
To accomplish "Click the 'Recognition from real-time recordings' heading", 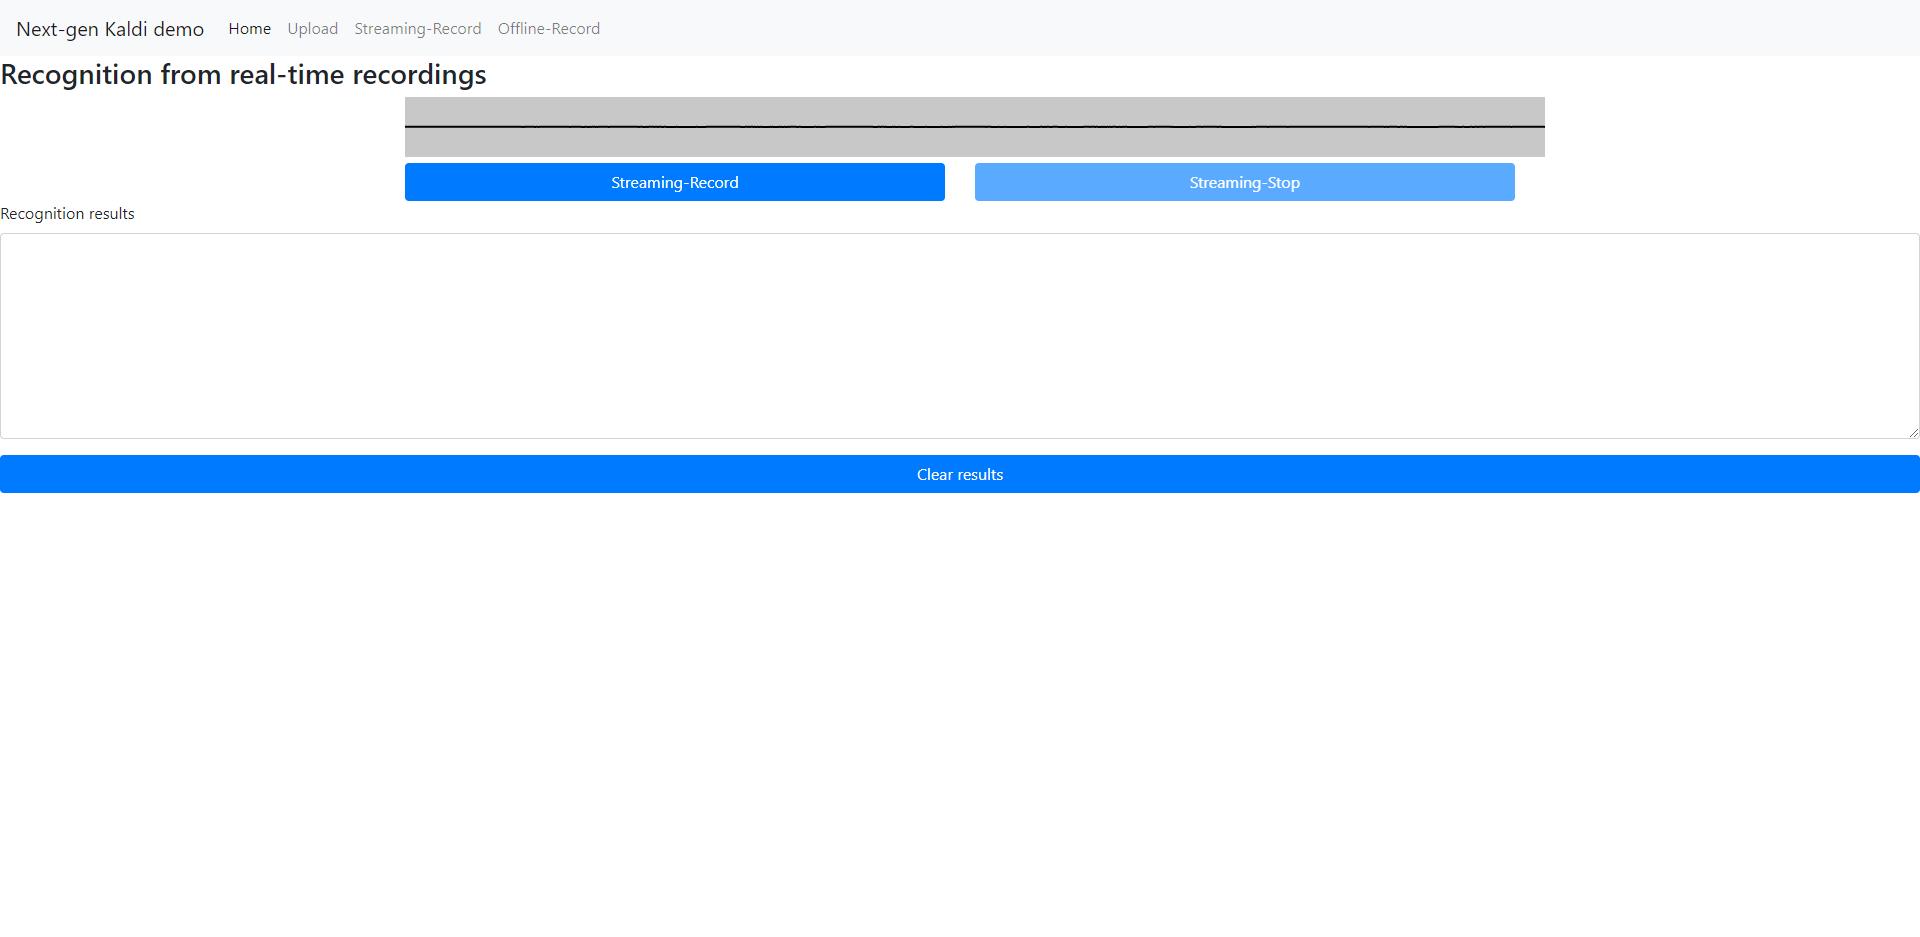I will [243, 75].
